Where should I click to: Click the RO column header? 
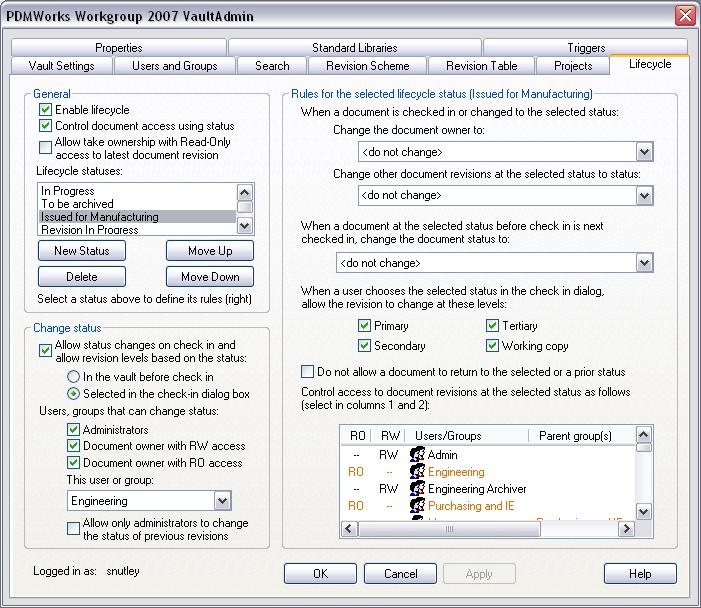(x=356, y=435)
